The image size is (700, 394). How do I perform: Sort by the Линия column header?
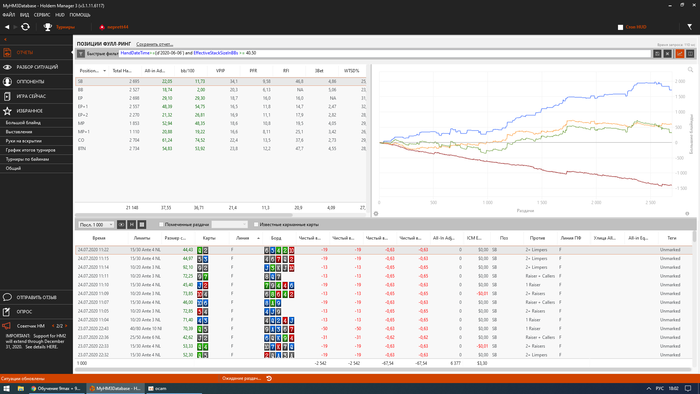242,238
